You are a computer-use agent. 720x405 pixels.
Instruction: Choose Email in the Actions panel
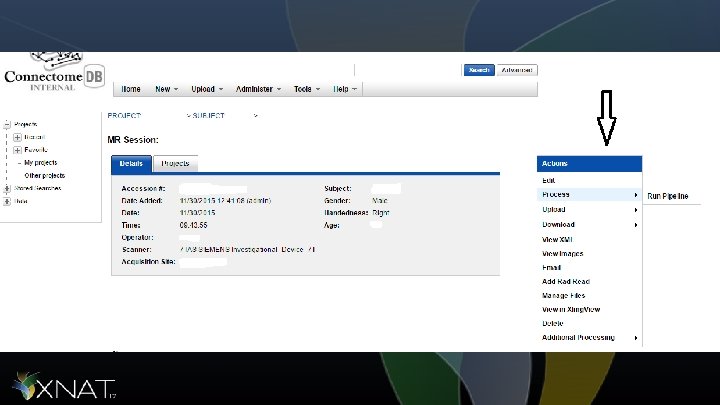[551, 268]
